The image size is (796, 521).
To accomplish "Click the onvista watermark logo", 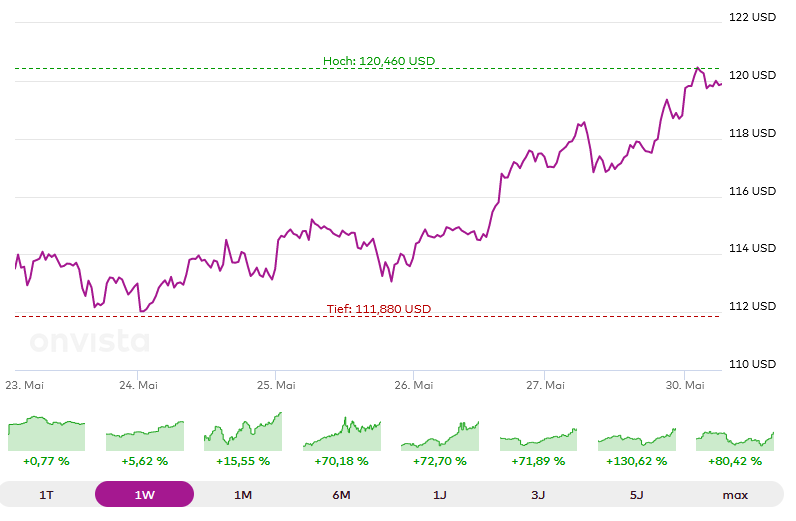I will pyautogui.click(x=90, y=342).
